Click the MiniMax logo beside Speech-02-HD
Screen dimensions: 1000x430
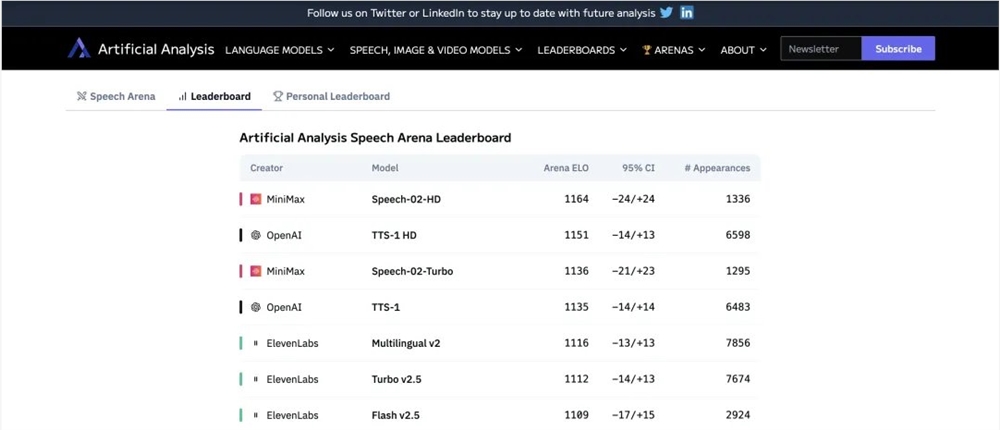256,199
